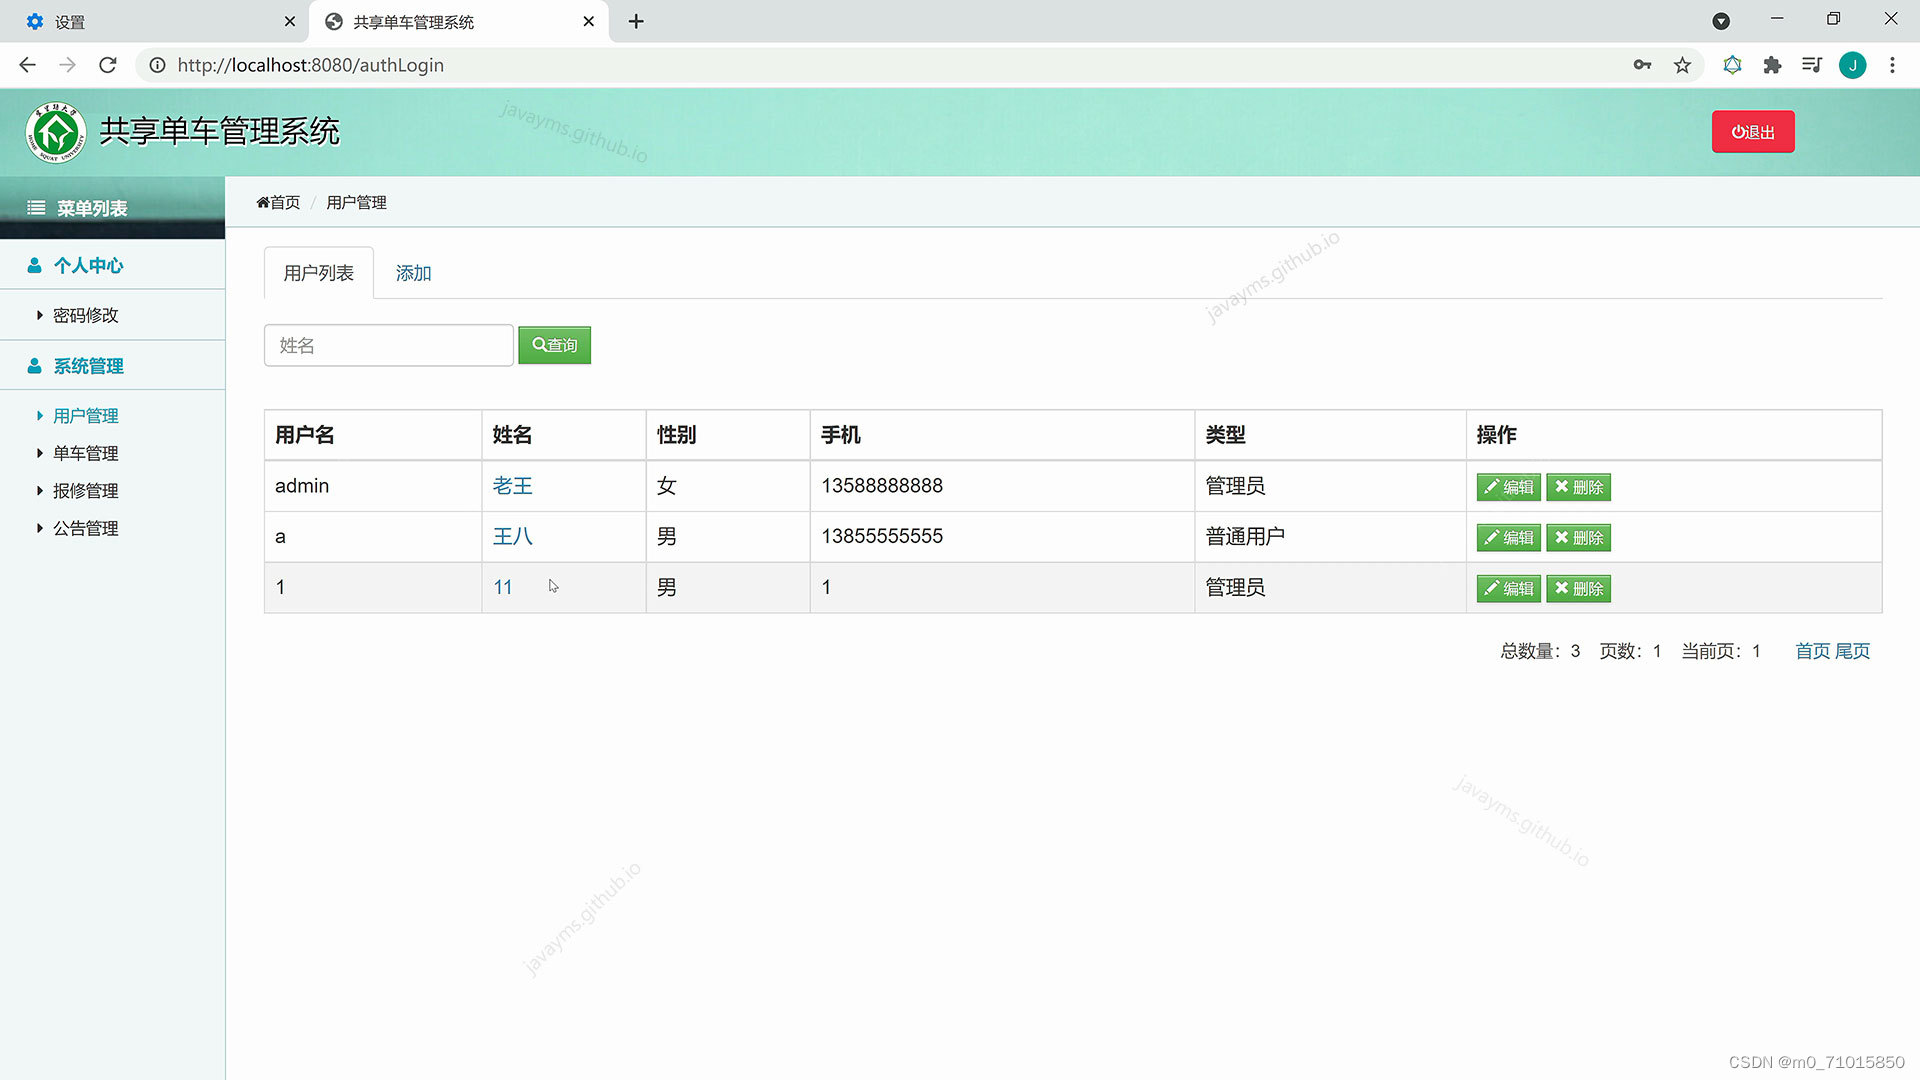Switch to the 设置 browser tab
The image size is (1920, 1080).
coord(150,21)
